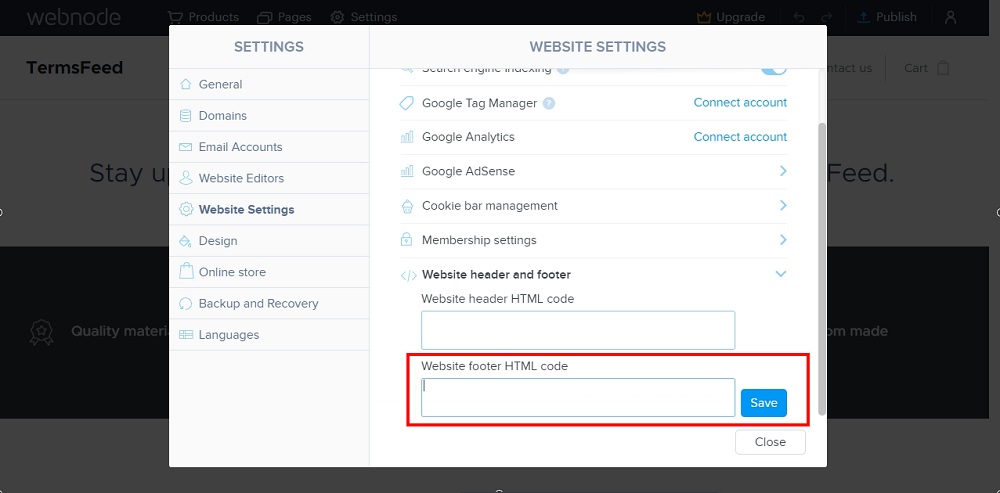Connect account for Google Analytics
The width and height of the screenshot is (1000, 493).
point(740,137)
